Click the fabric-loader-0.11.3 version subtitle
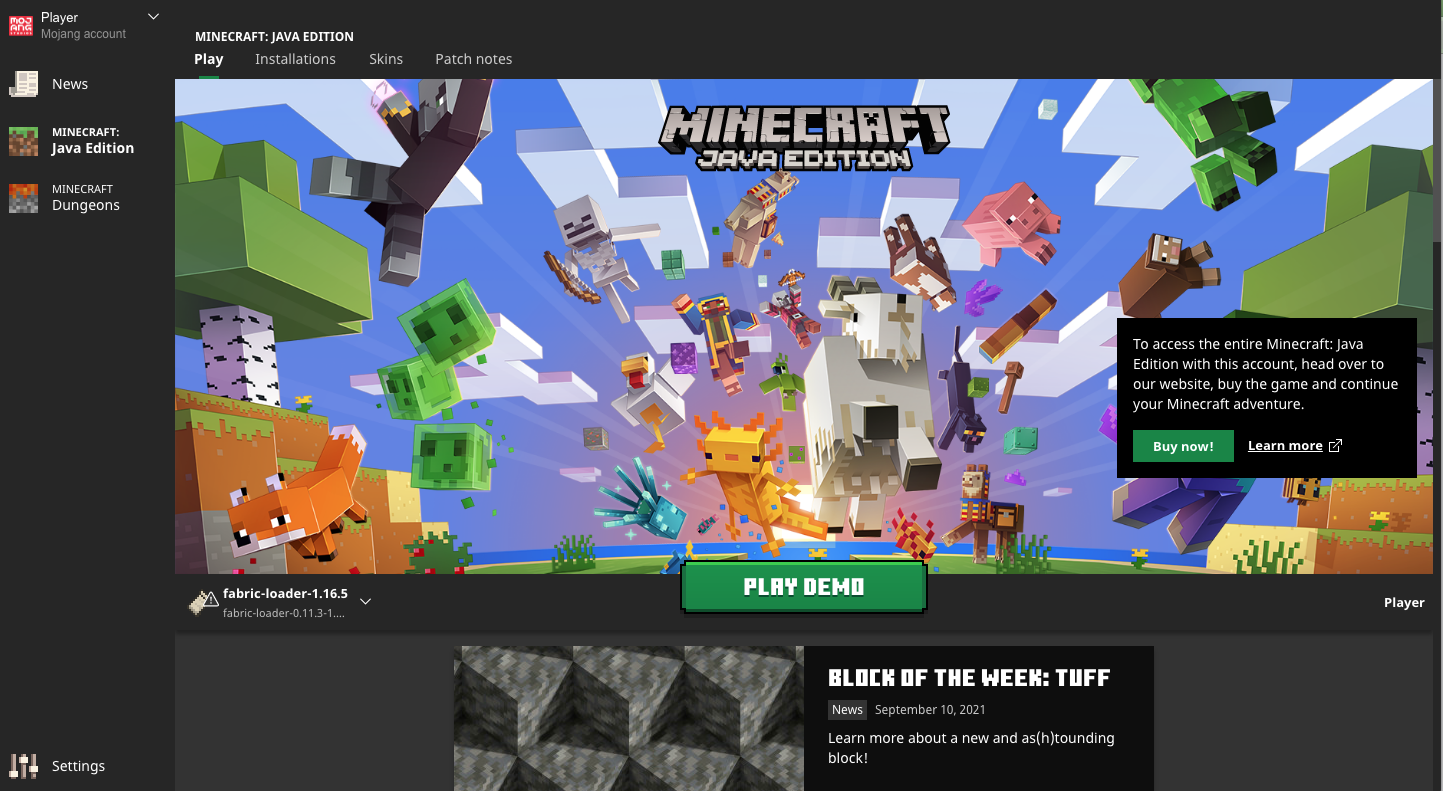The width and height of the screenshot is (1443, 791). click(x=284, y=613)
